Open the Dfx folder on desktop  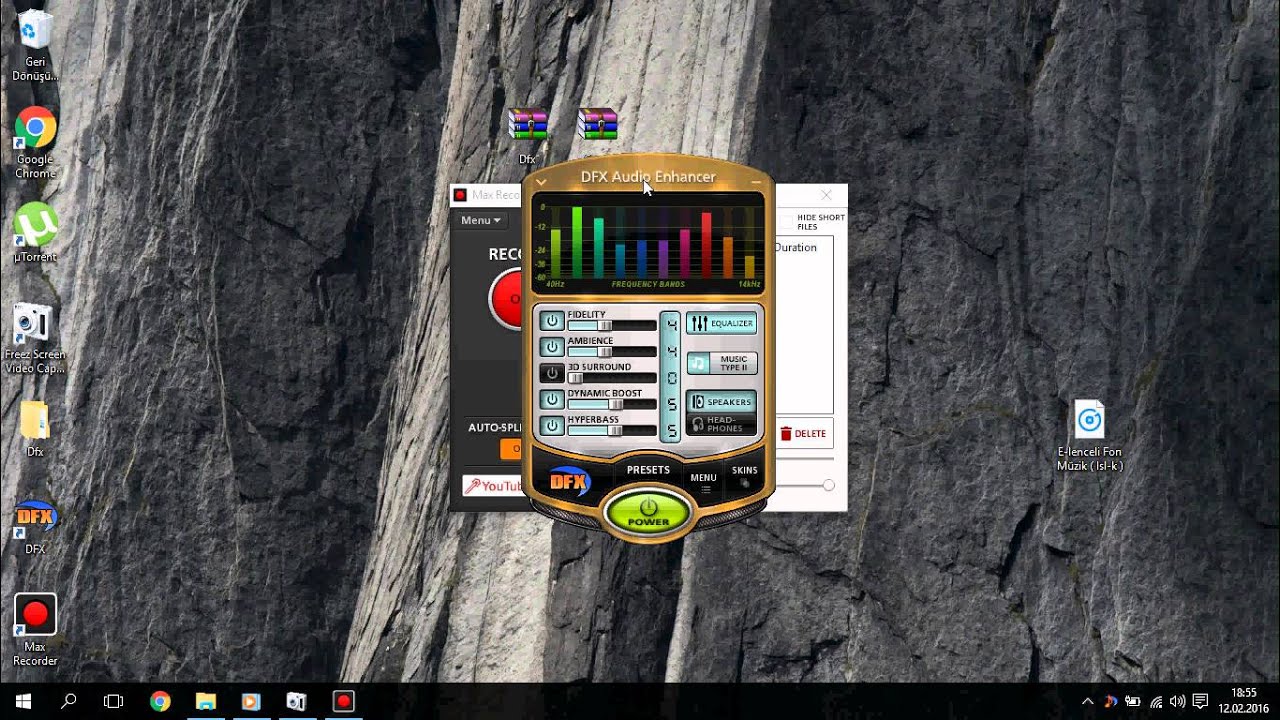35,428
